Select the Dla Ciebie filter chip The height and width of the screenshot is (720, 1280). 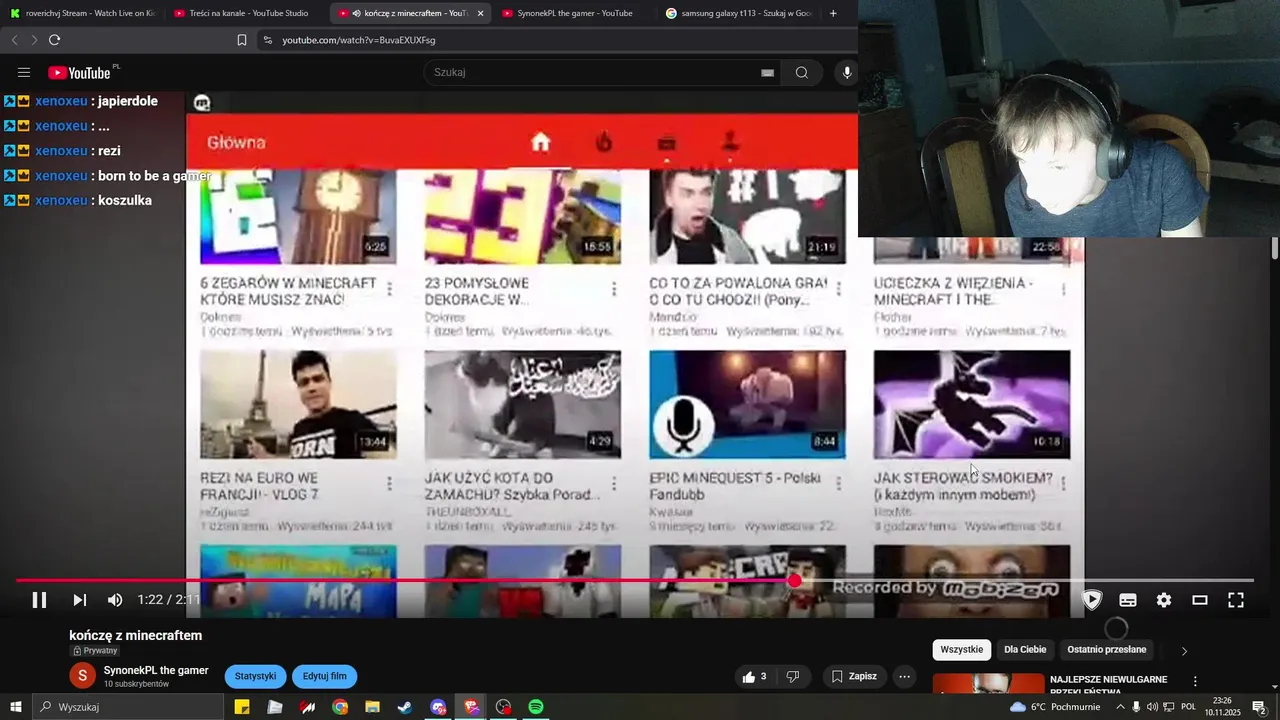[1025, 650]
